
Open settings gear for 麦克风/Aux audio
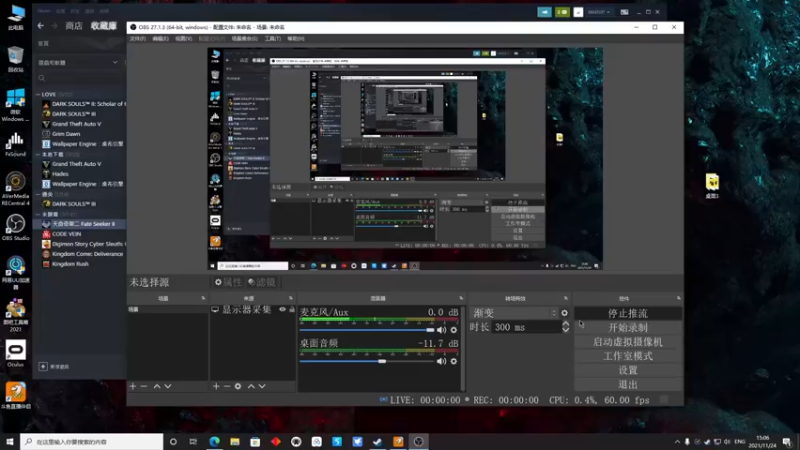click(454, 330)
